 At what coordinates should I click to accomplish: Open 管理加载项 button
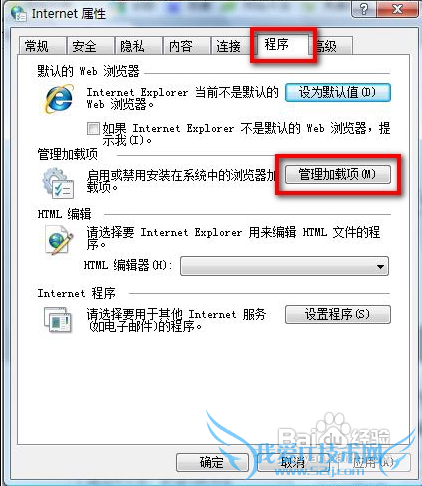coord(338,174)
